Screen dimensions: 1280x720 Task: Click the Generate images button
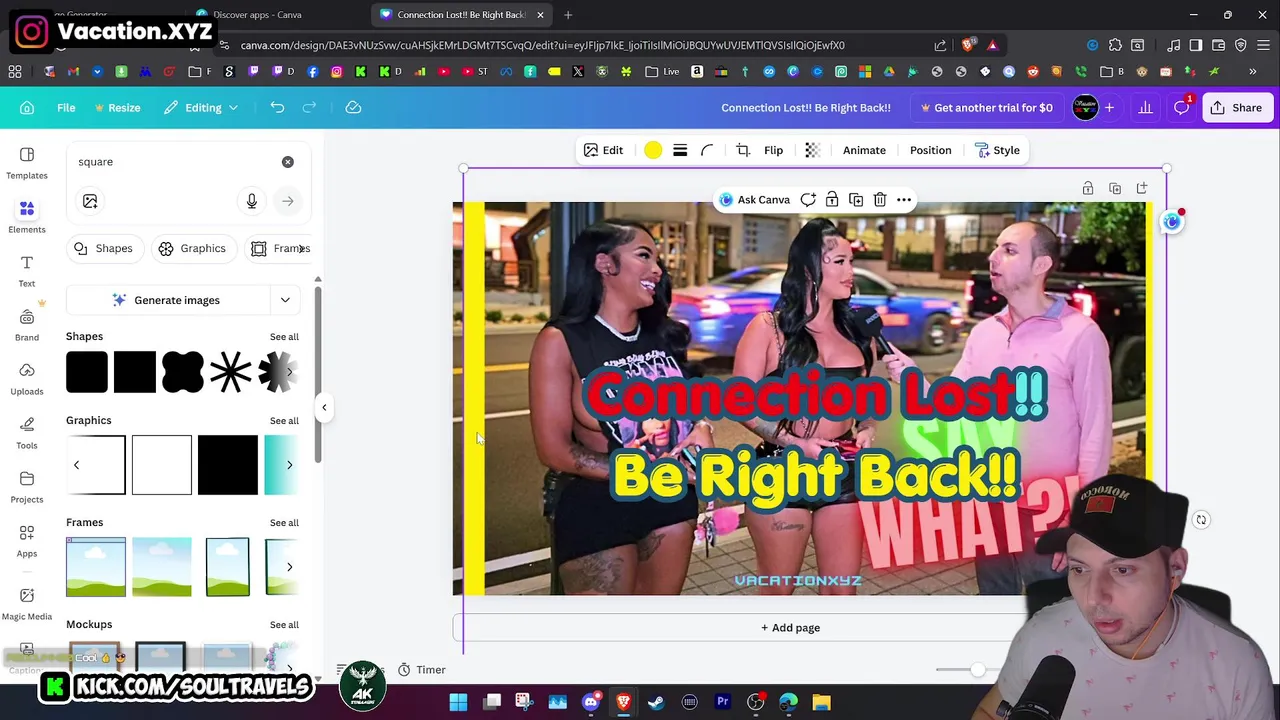point(166,300)
